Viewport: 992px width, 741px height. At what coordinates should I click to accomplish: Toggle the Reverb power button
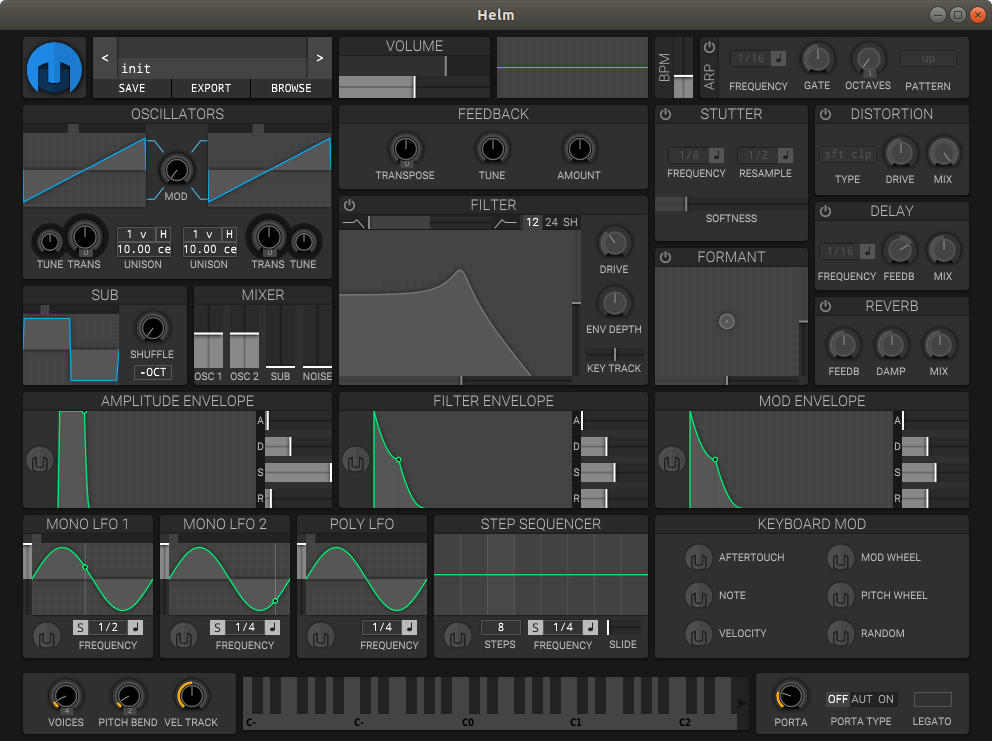click(826, 306)
